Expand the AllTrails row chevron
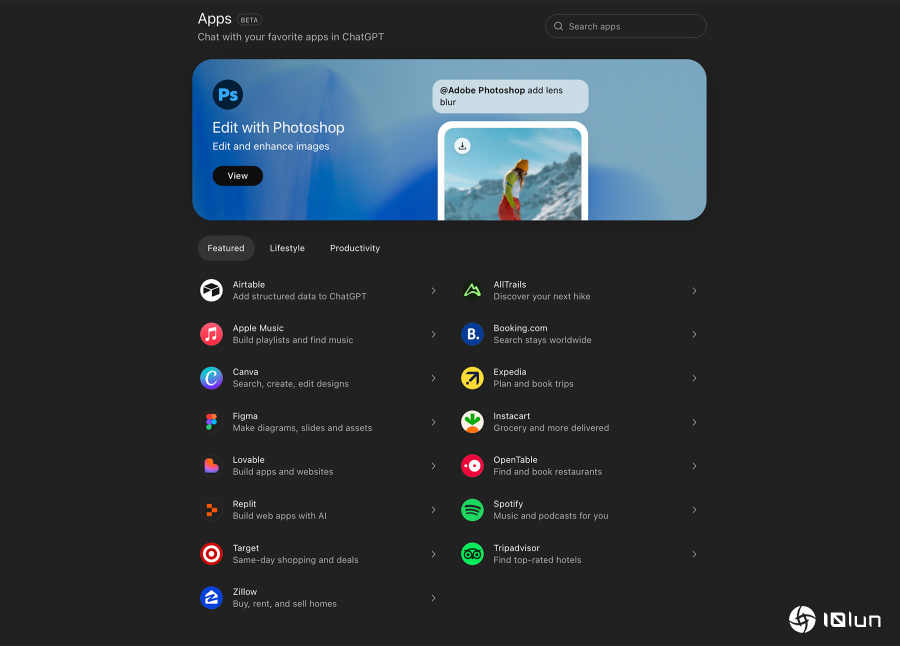The height and width of the screenshot is (646, 900). (695, 291)
